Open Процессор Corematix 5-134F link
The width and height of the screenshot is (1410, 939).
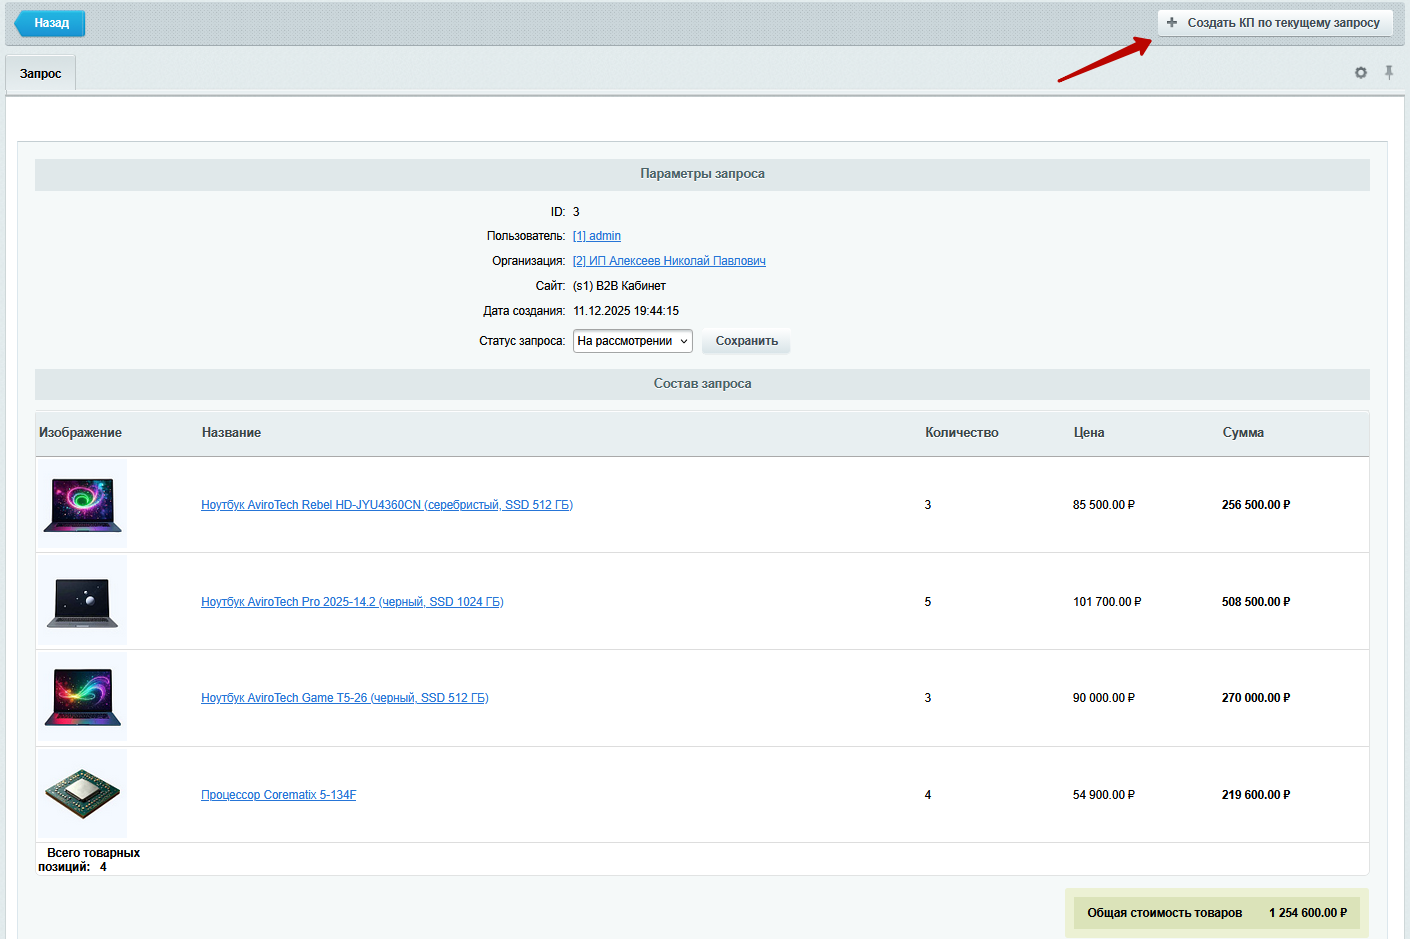click(x=278, y=795)
